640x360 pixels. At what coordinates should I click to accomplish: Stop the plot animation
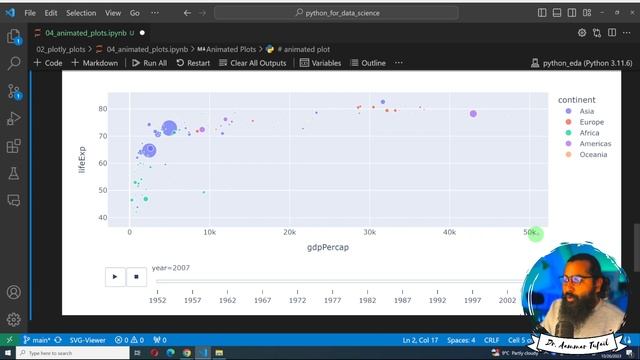(136, 277)
